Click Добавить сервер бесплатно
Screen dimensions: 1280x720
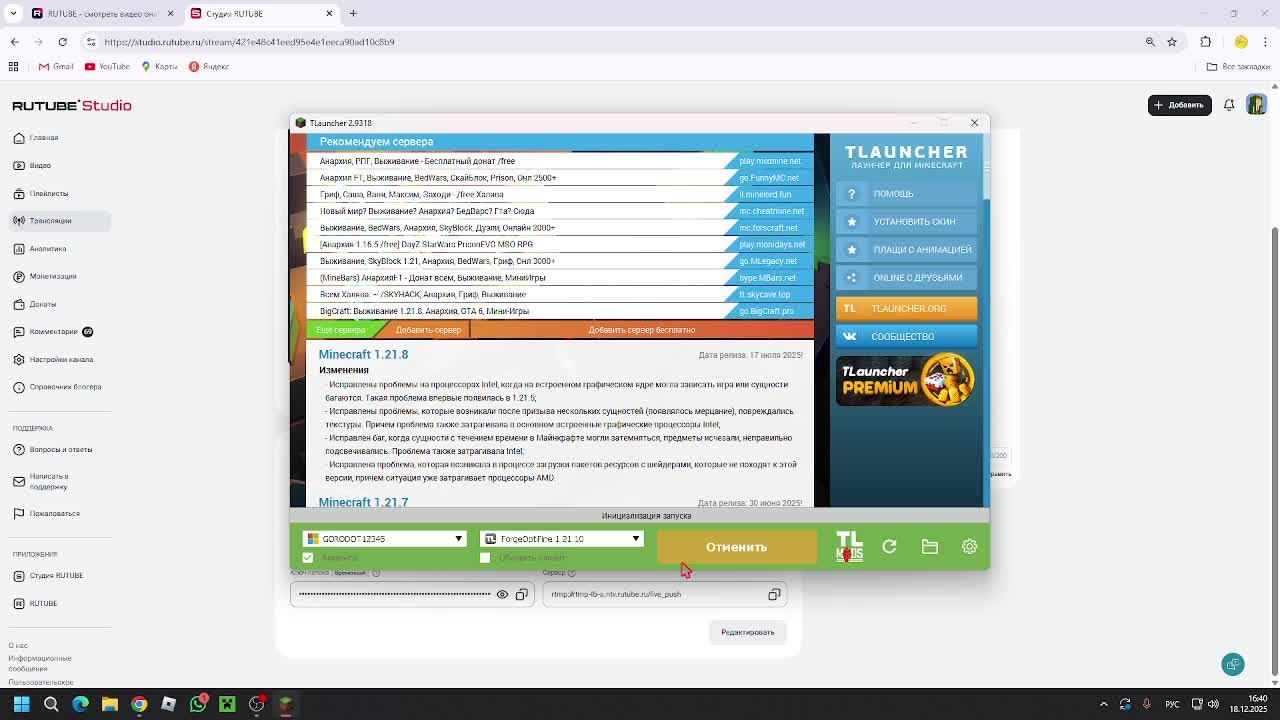[x=642, y=330]
